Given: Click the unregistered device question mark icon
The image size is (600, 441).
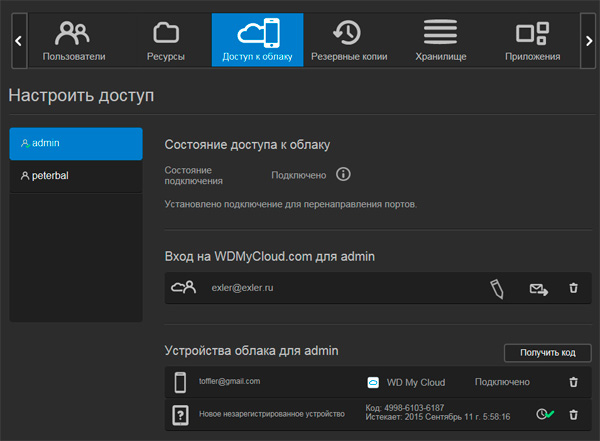Looking at the screenshot, I should (x=181, y=415).
